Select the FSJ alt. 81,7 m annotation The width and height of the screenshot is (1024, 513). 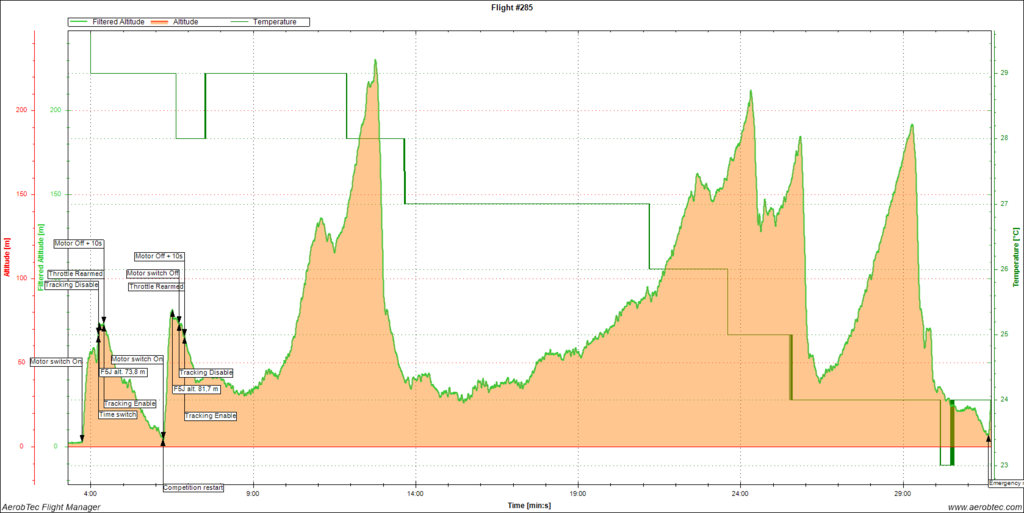click(196, 389)
